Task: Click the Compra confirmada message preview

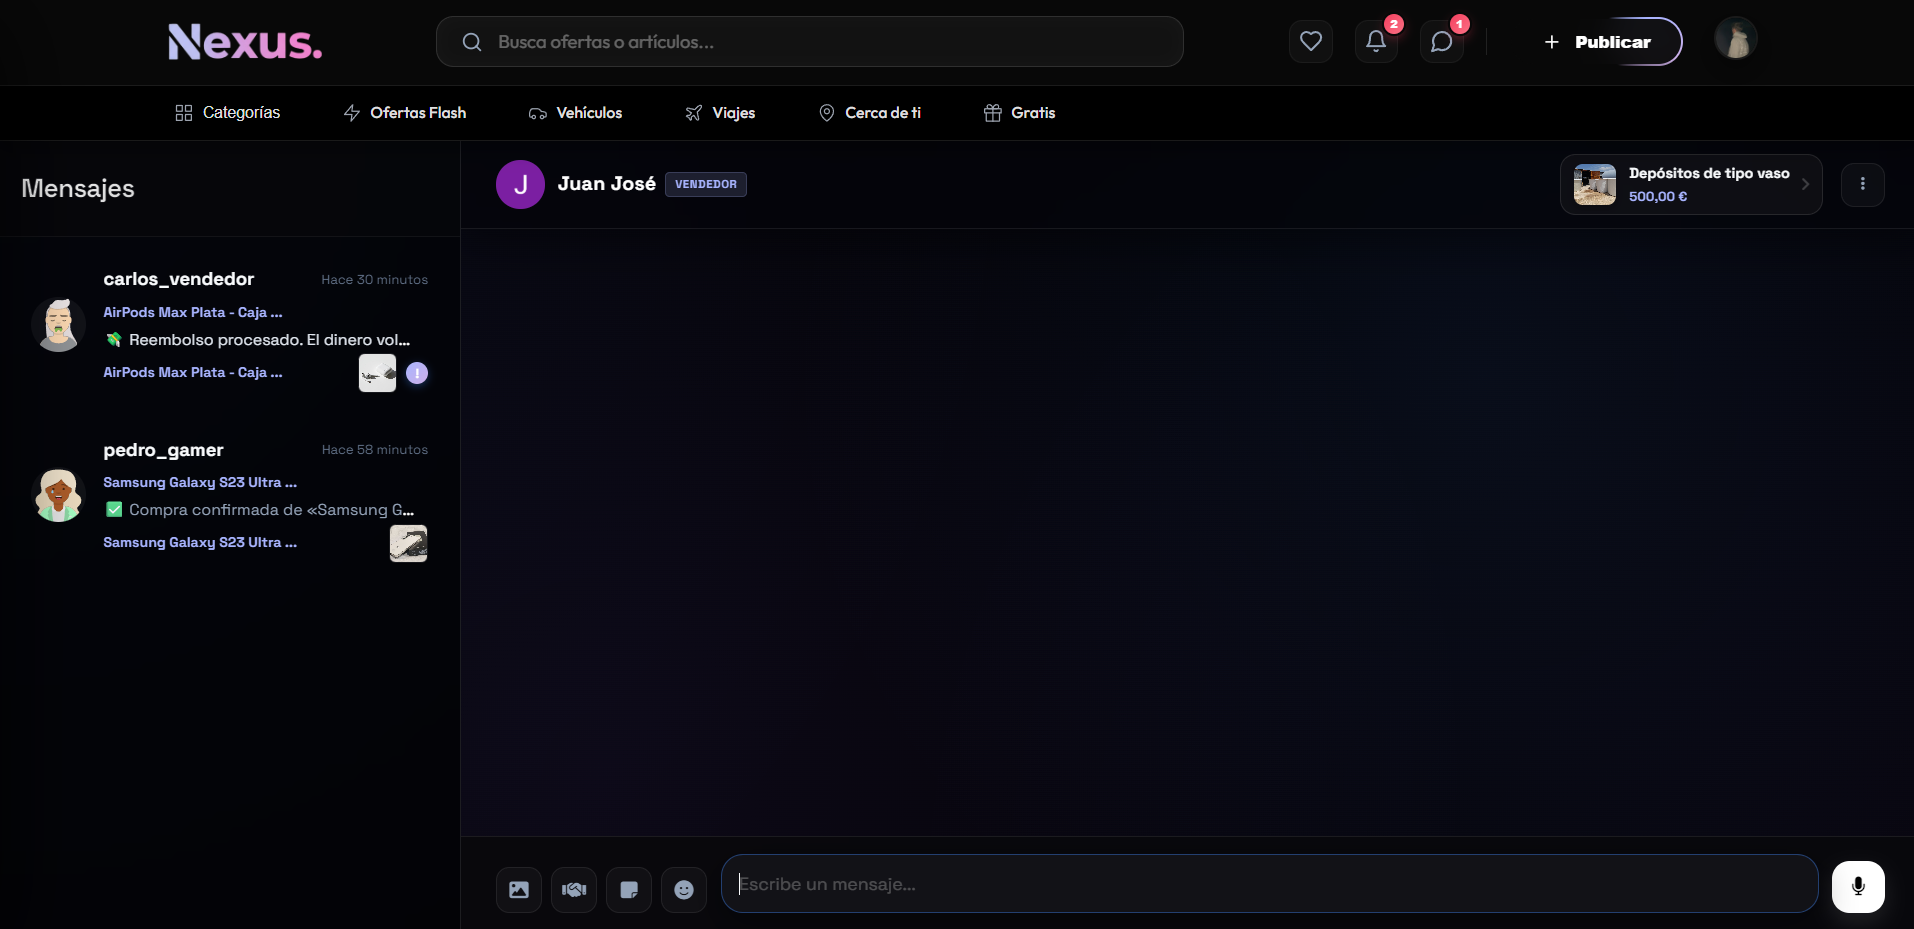Action: (260, 510)
